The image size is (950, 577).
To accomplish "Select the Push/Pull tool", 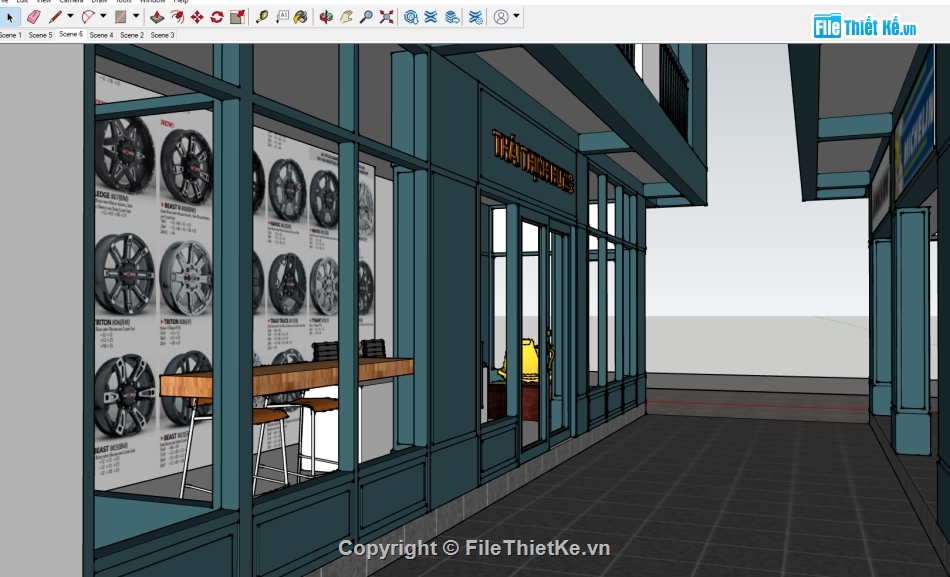I will 157,17.
